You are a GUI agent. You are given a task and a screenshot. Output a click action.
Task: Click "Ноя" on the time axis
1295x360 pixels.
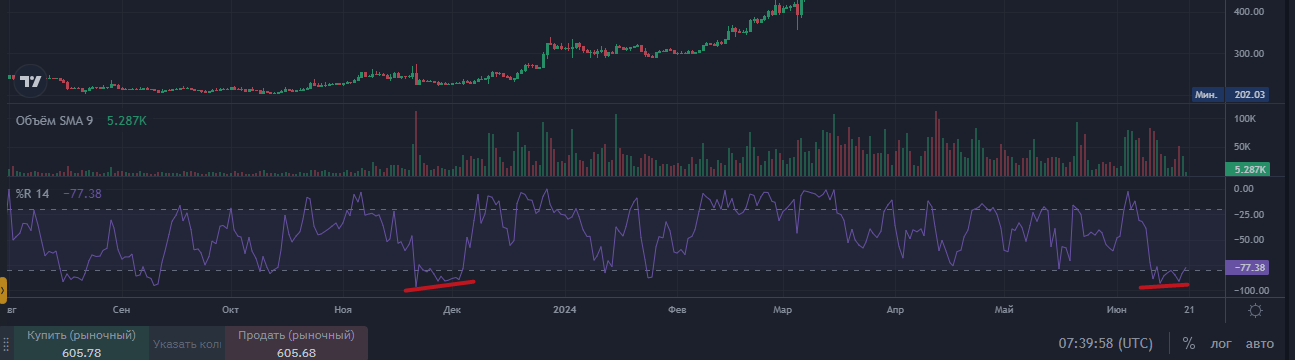pos(344,310)
